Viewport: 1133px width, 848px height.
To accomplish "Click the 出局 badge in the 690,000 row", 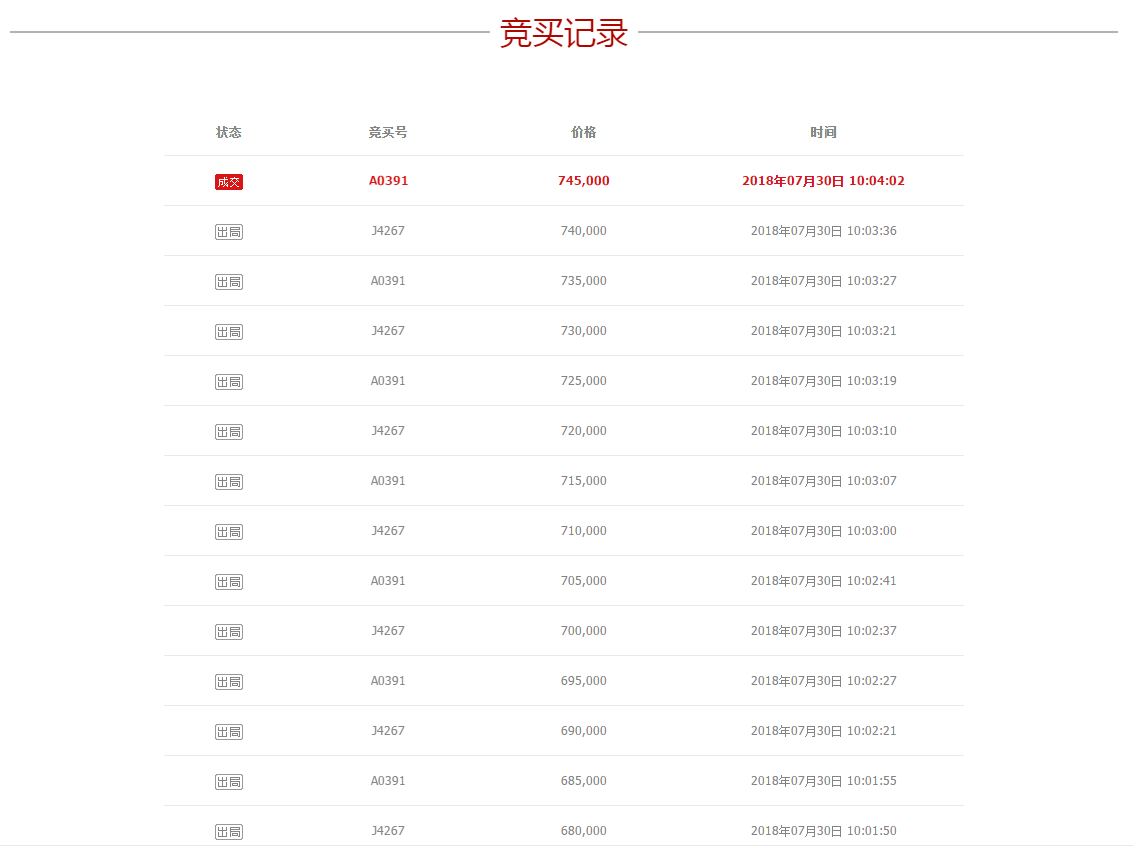I will [228, 732].
